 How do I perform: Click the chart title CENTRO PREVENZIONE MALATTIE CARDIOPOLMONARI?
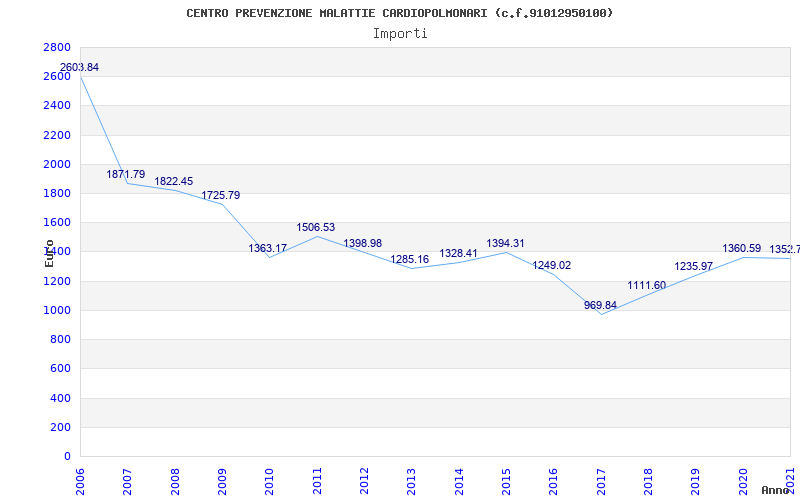(x=400, y=13)
